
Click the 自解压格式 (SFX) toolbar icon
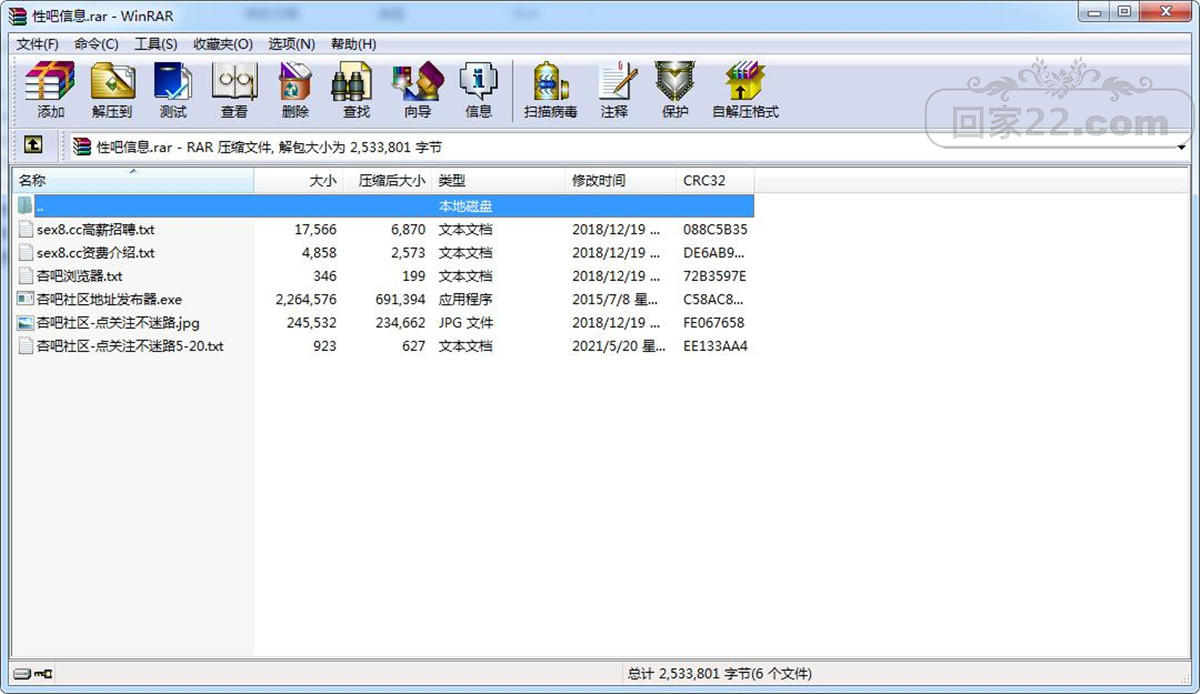point(745,82)
